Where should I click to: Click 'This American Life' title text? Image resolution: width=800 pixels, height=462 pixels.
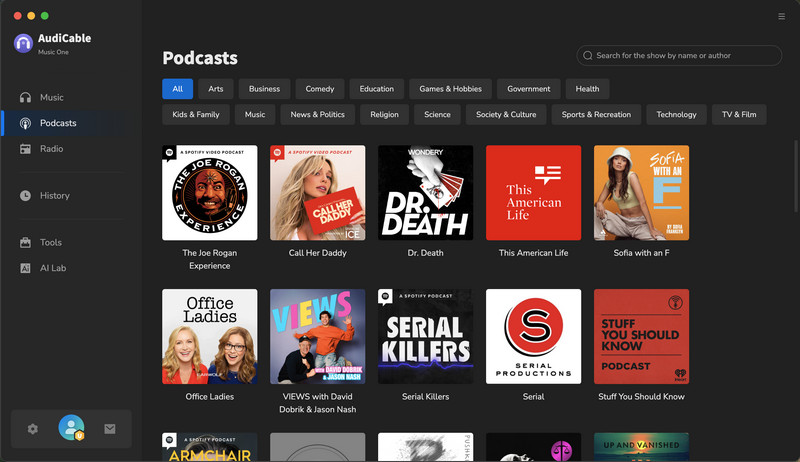point(533,253)
